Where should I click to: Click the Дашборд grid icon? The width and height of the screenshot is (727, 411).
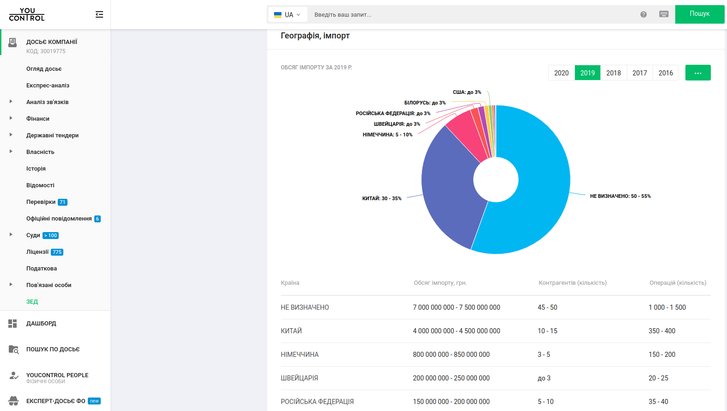[13, 324]
